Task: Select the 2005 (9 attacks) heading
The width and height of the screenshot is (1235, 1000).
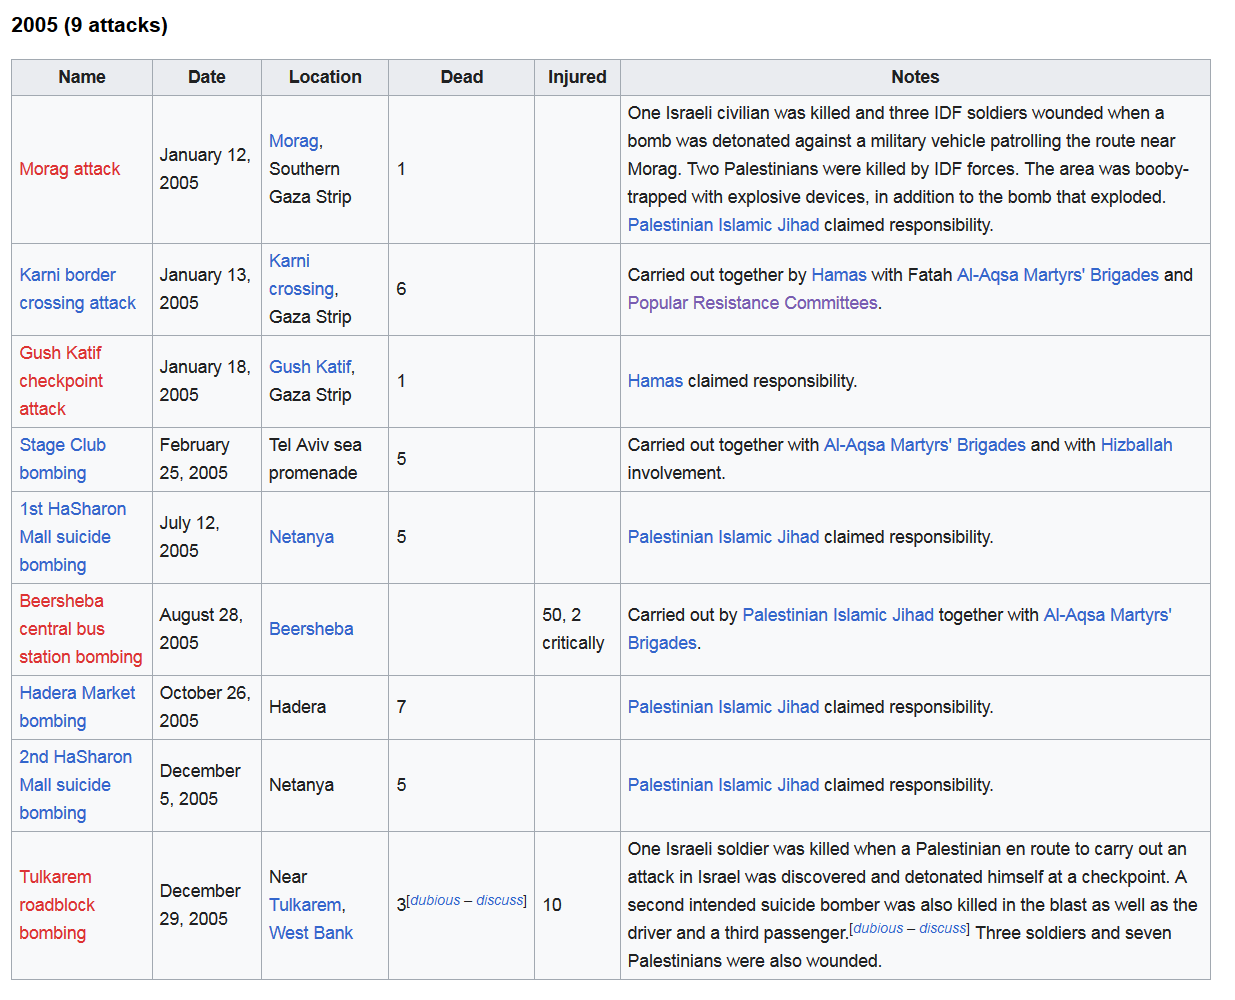Action: pos(90,25)
